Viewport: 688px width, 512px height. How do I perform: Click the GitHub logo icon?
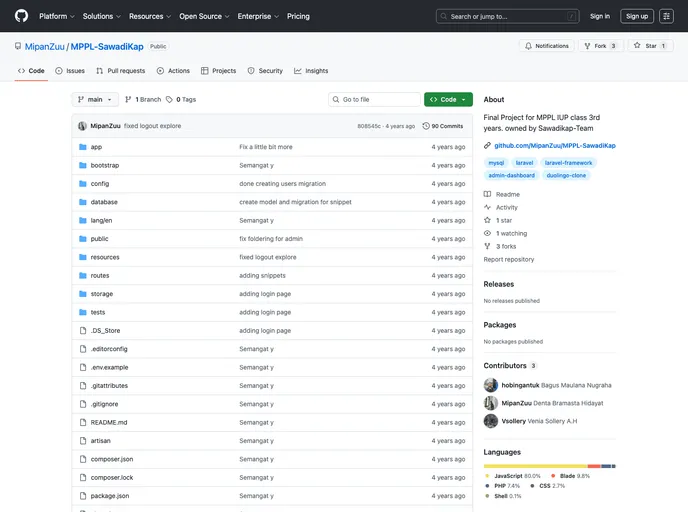(21, 16)
